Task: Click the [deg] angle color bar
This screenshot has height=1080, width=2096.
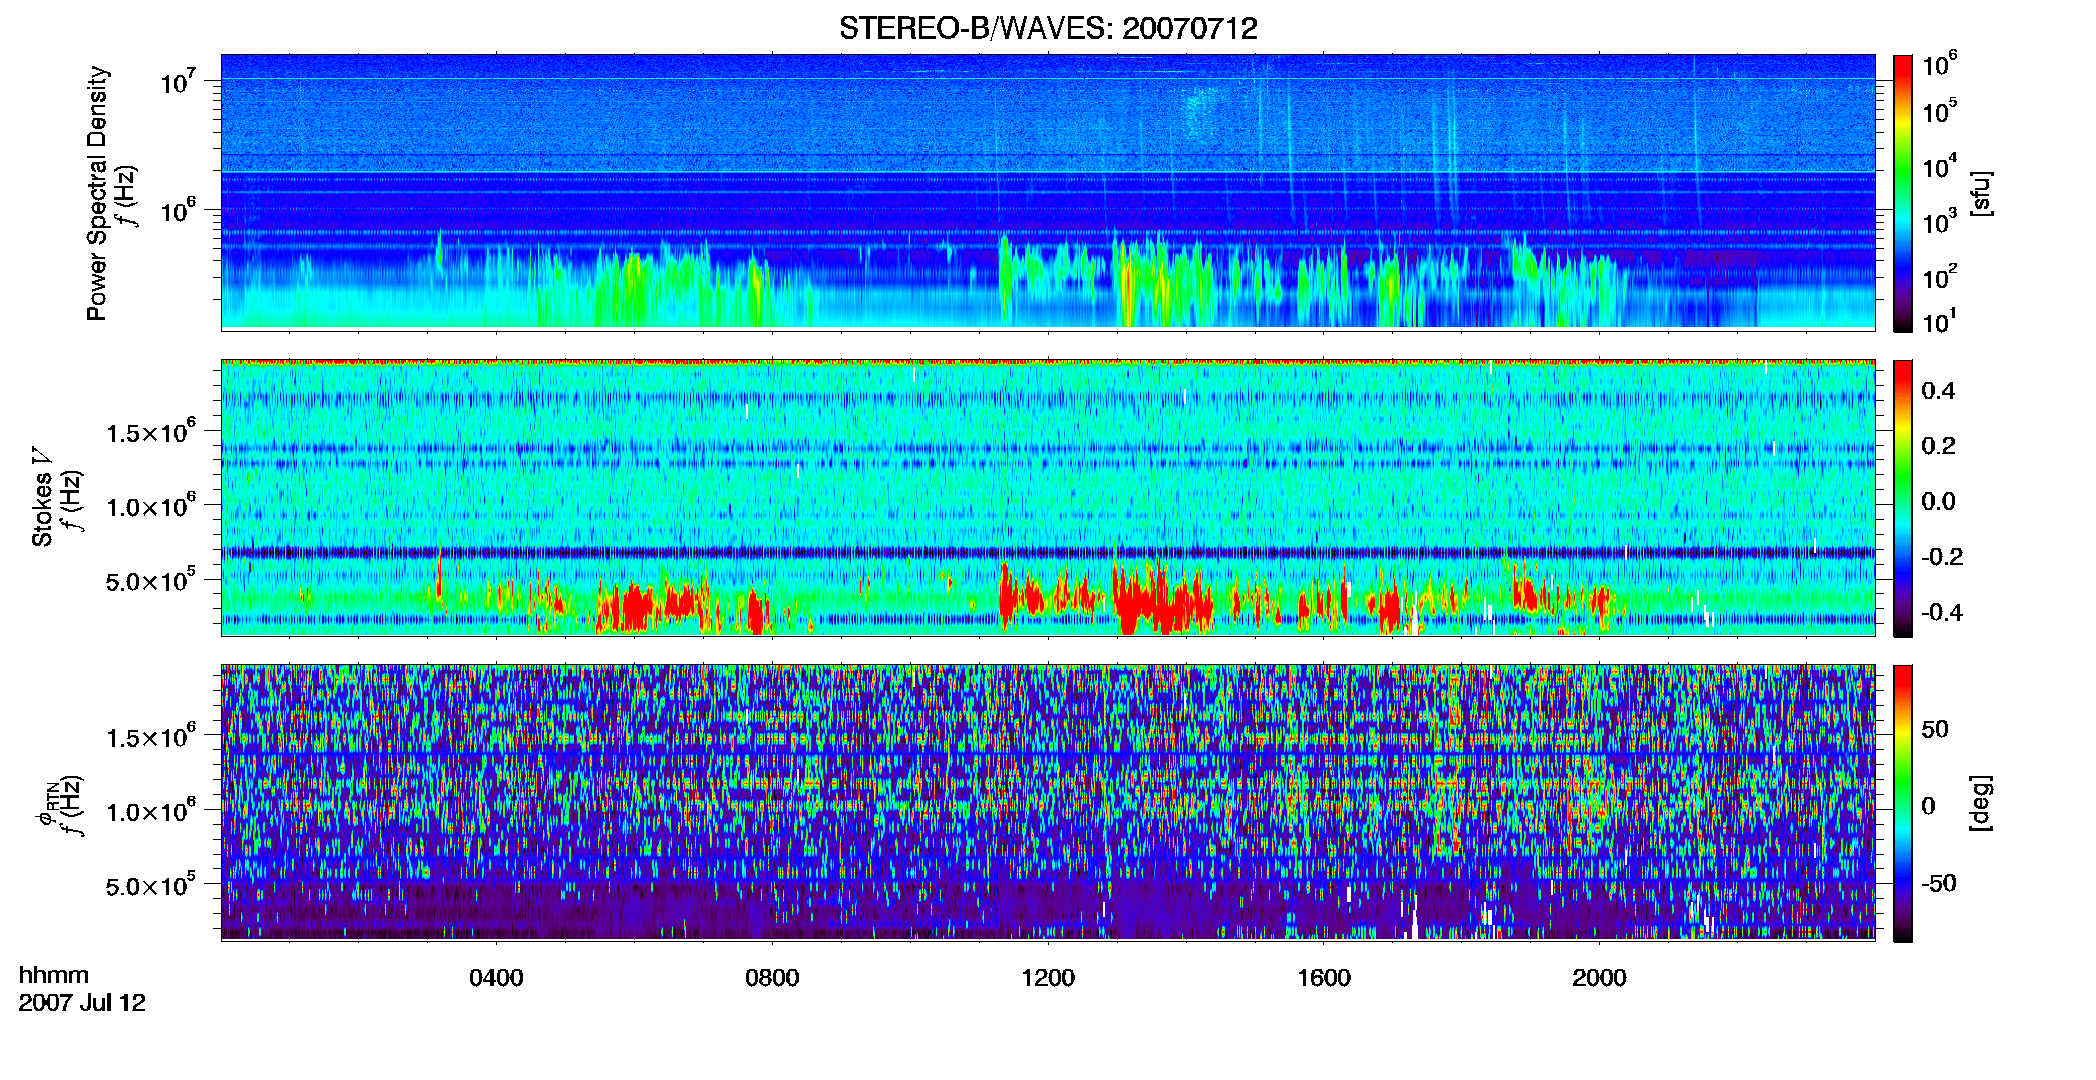Action: (x=1903, y=803)
